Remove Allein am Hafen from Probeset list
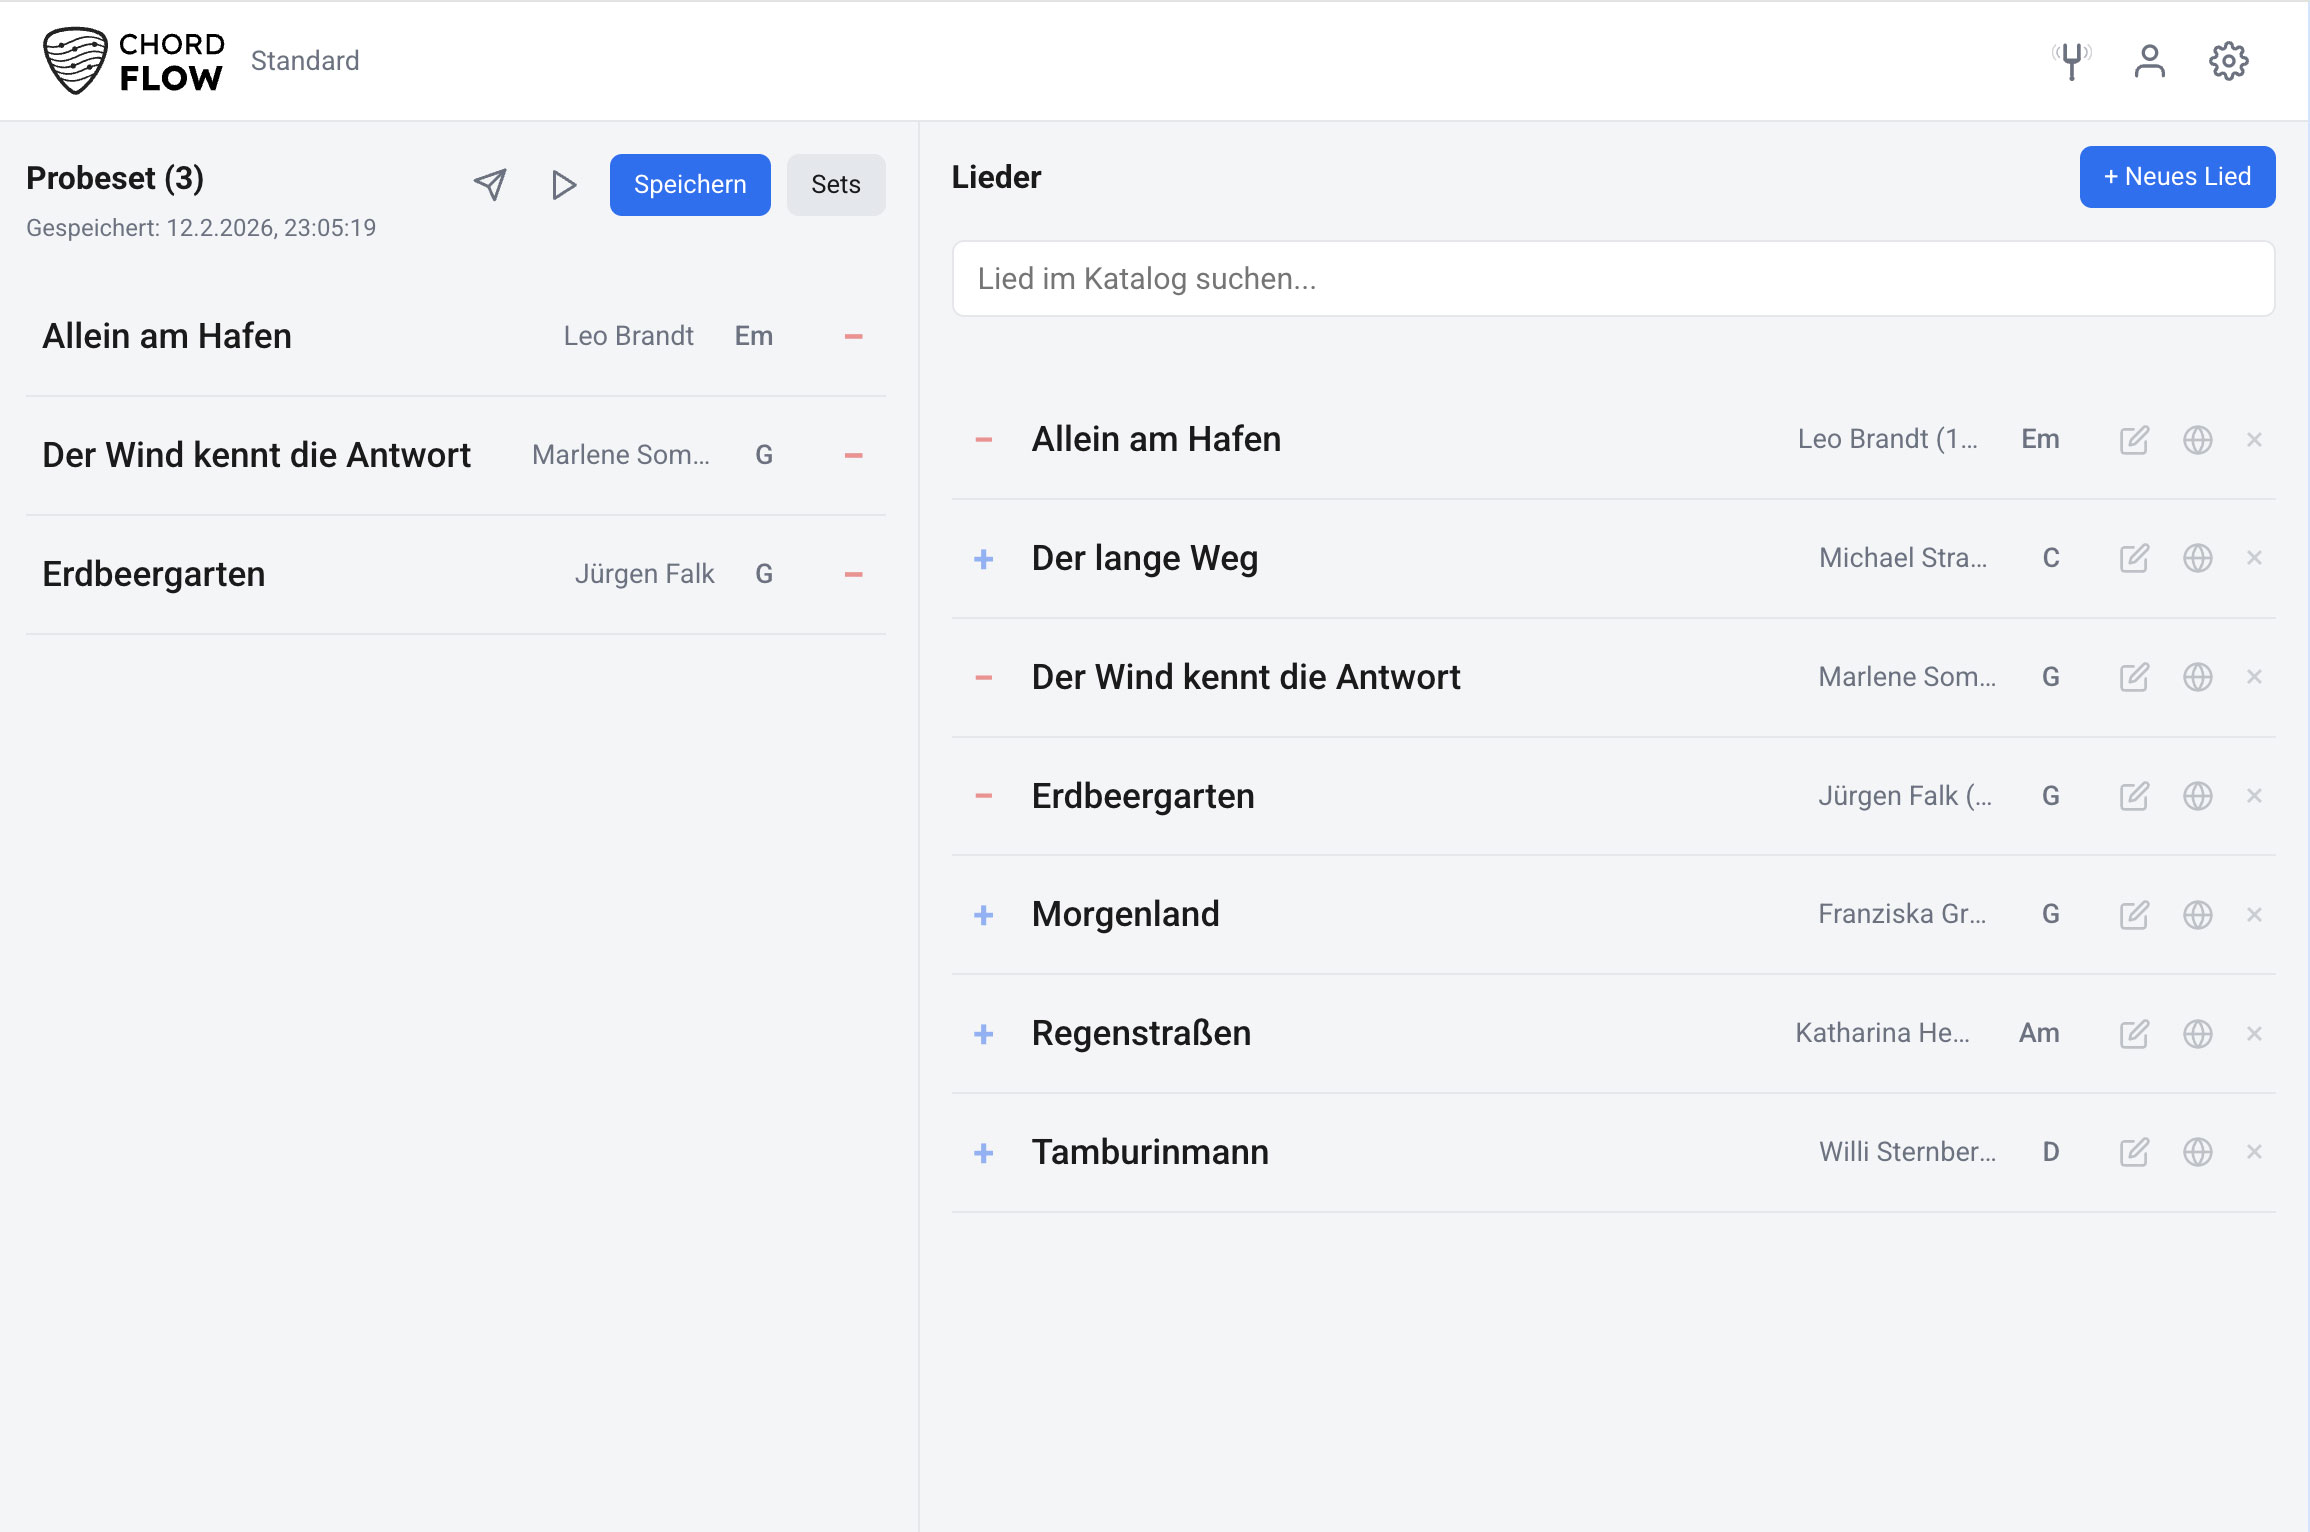 853,336
